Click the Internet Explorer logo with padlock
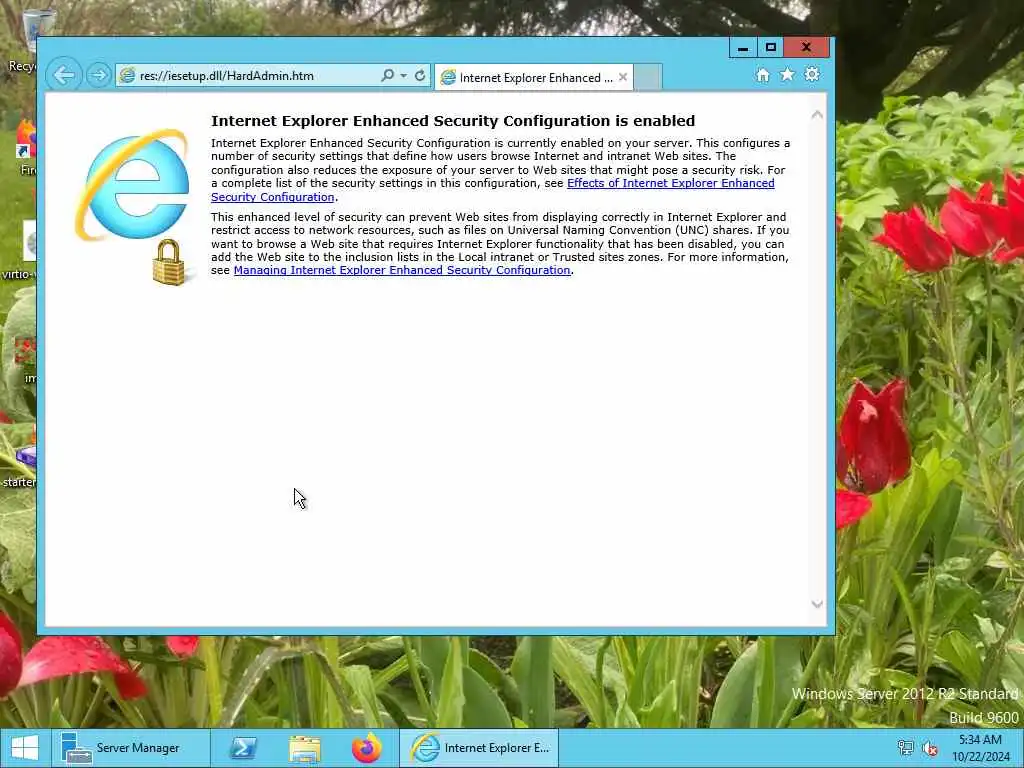 pyautogui.click(x=134, y=206)
